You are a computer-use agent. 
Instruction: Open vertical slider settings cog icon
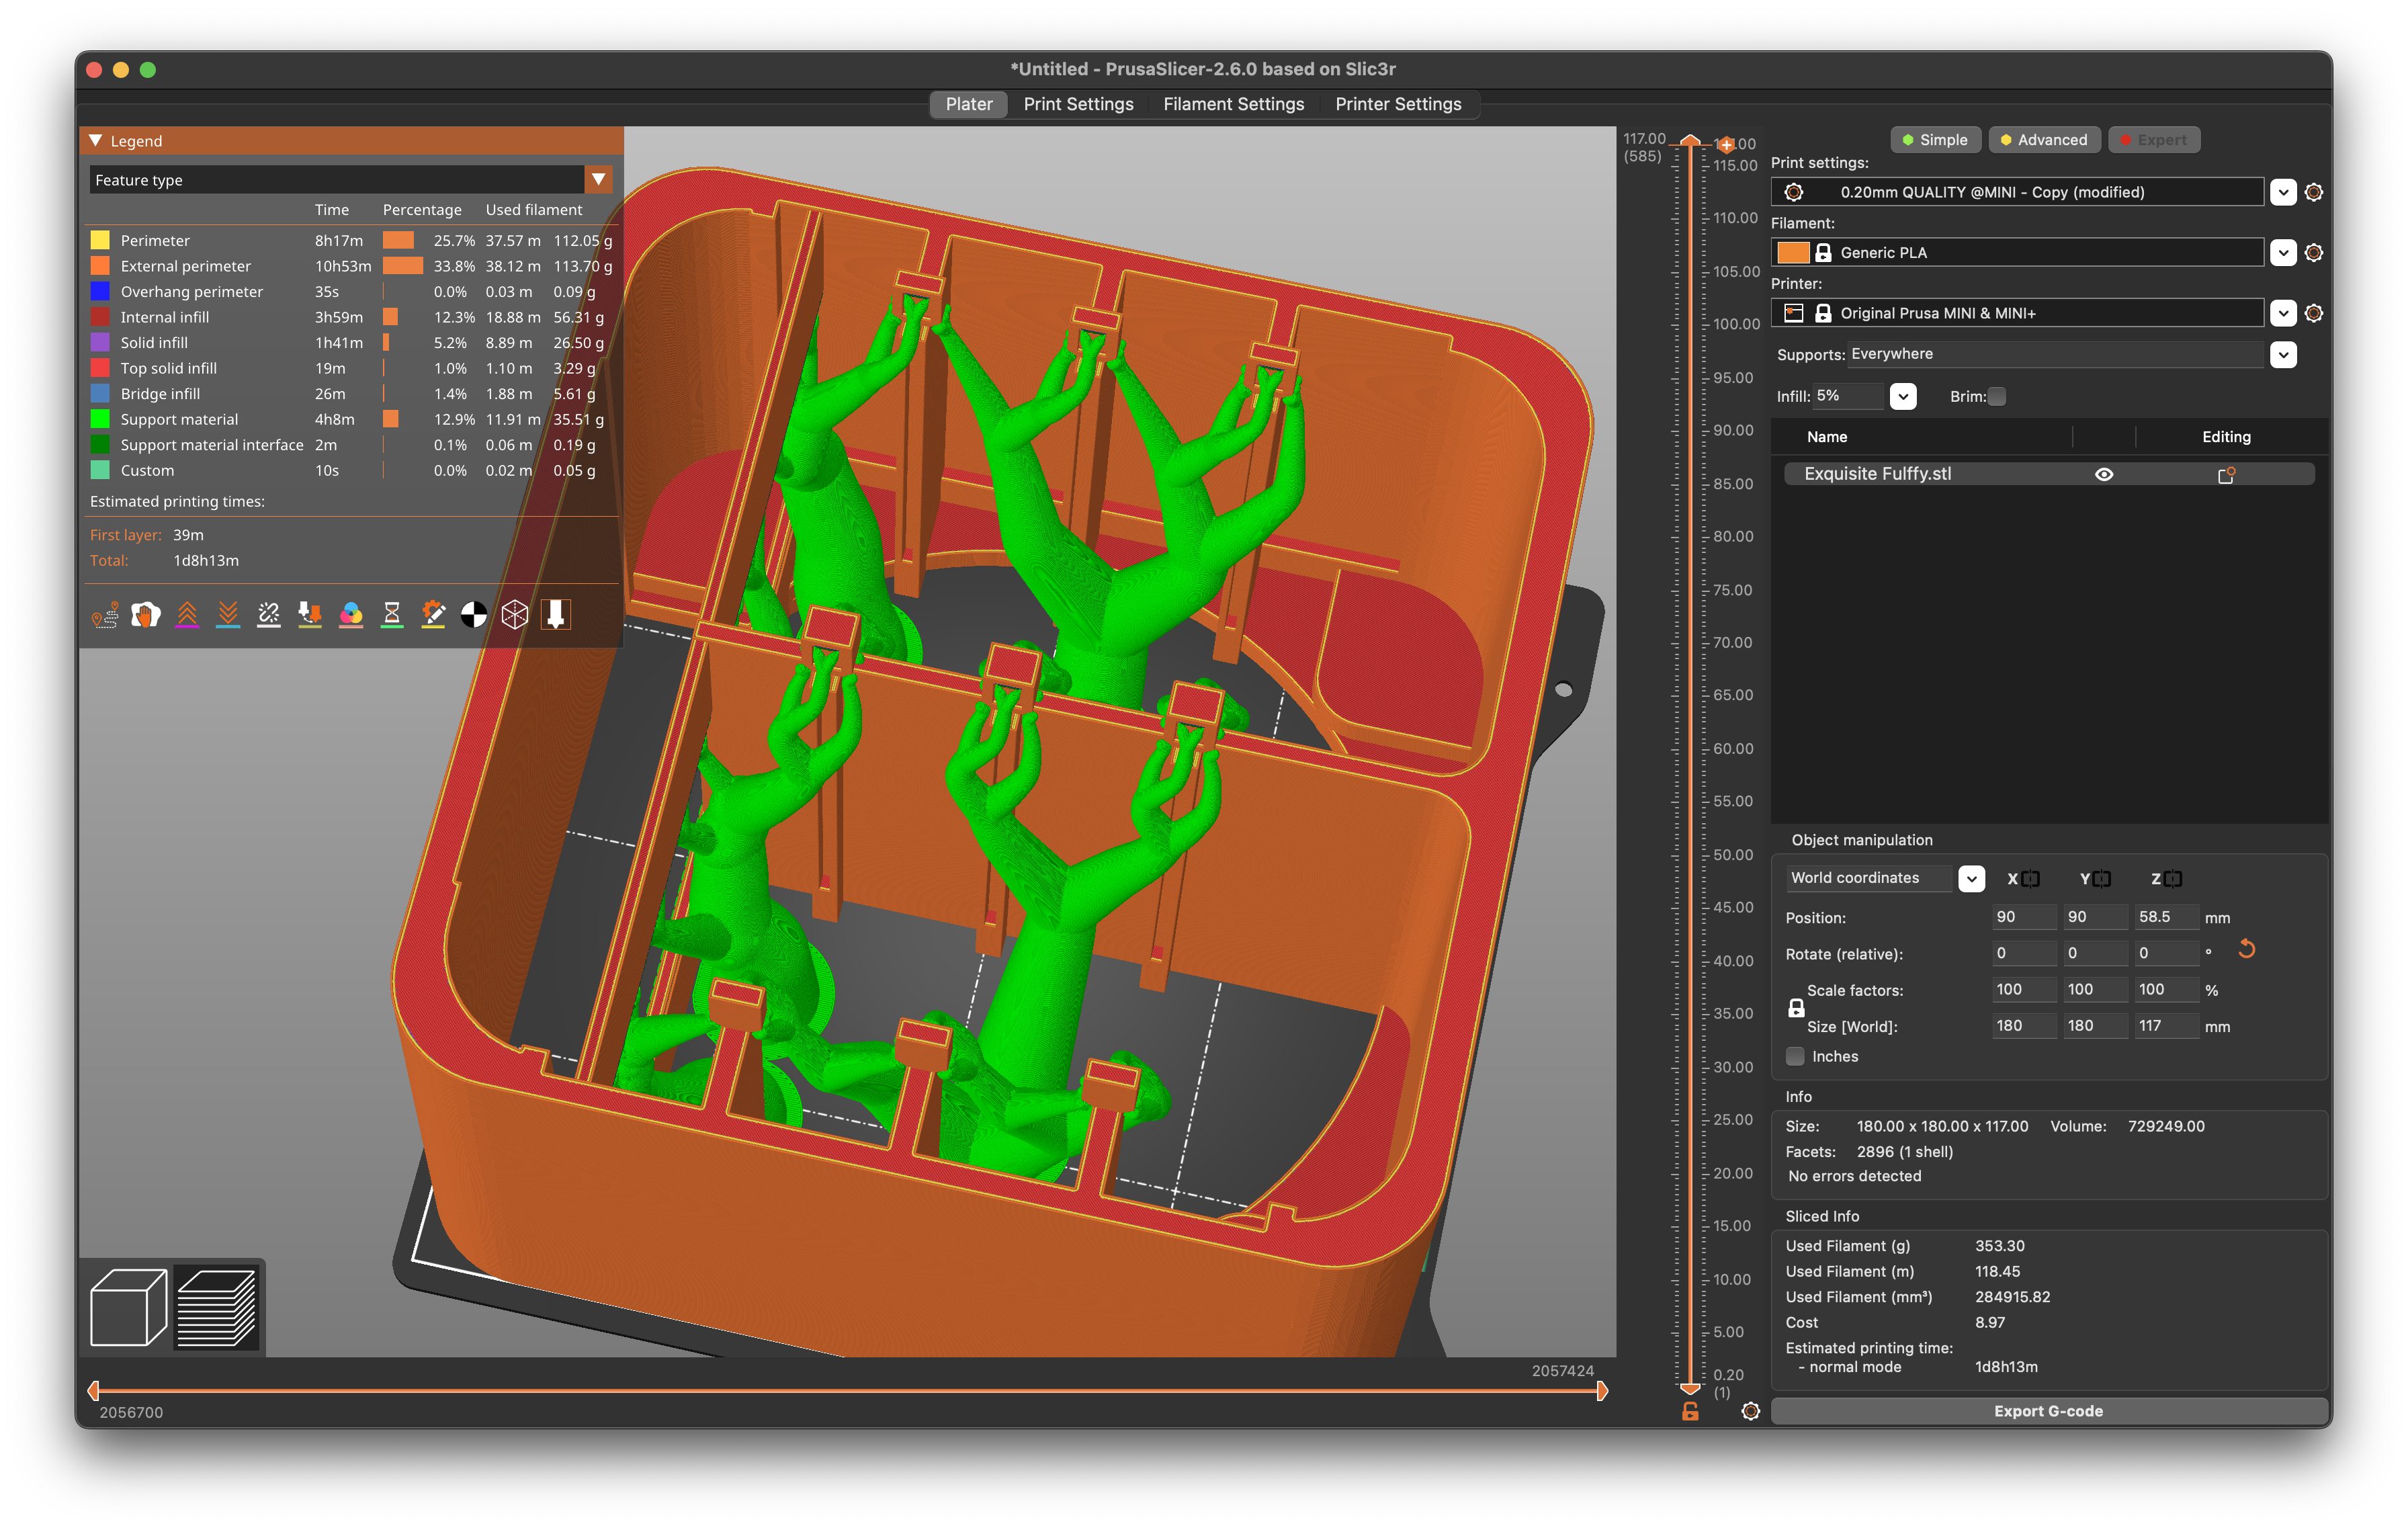(x=1750, y=1412)
